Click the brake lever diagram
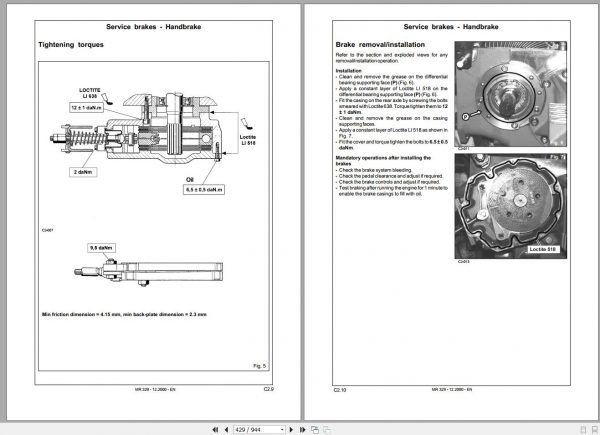The width and height of the screenshot is (600, 435). (x=148, y=272)
